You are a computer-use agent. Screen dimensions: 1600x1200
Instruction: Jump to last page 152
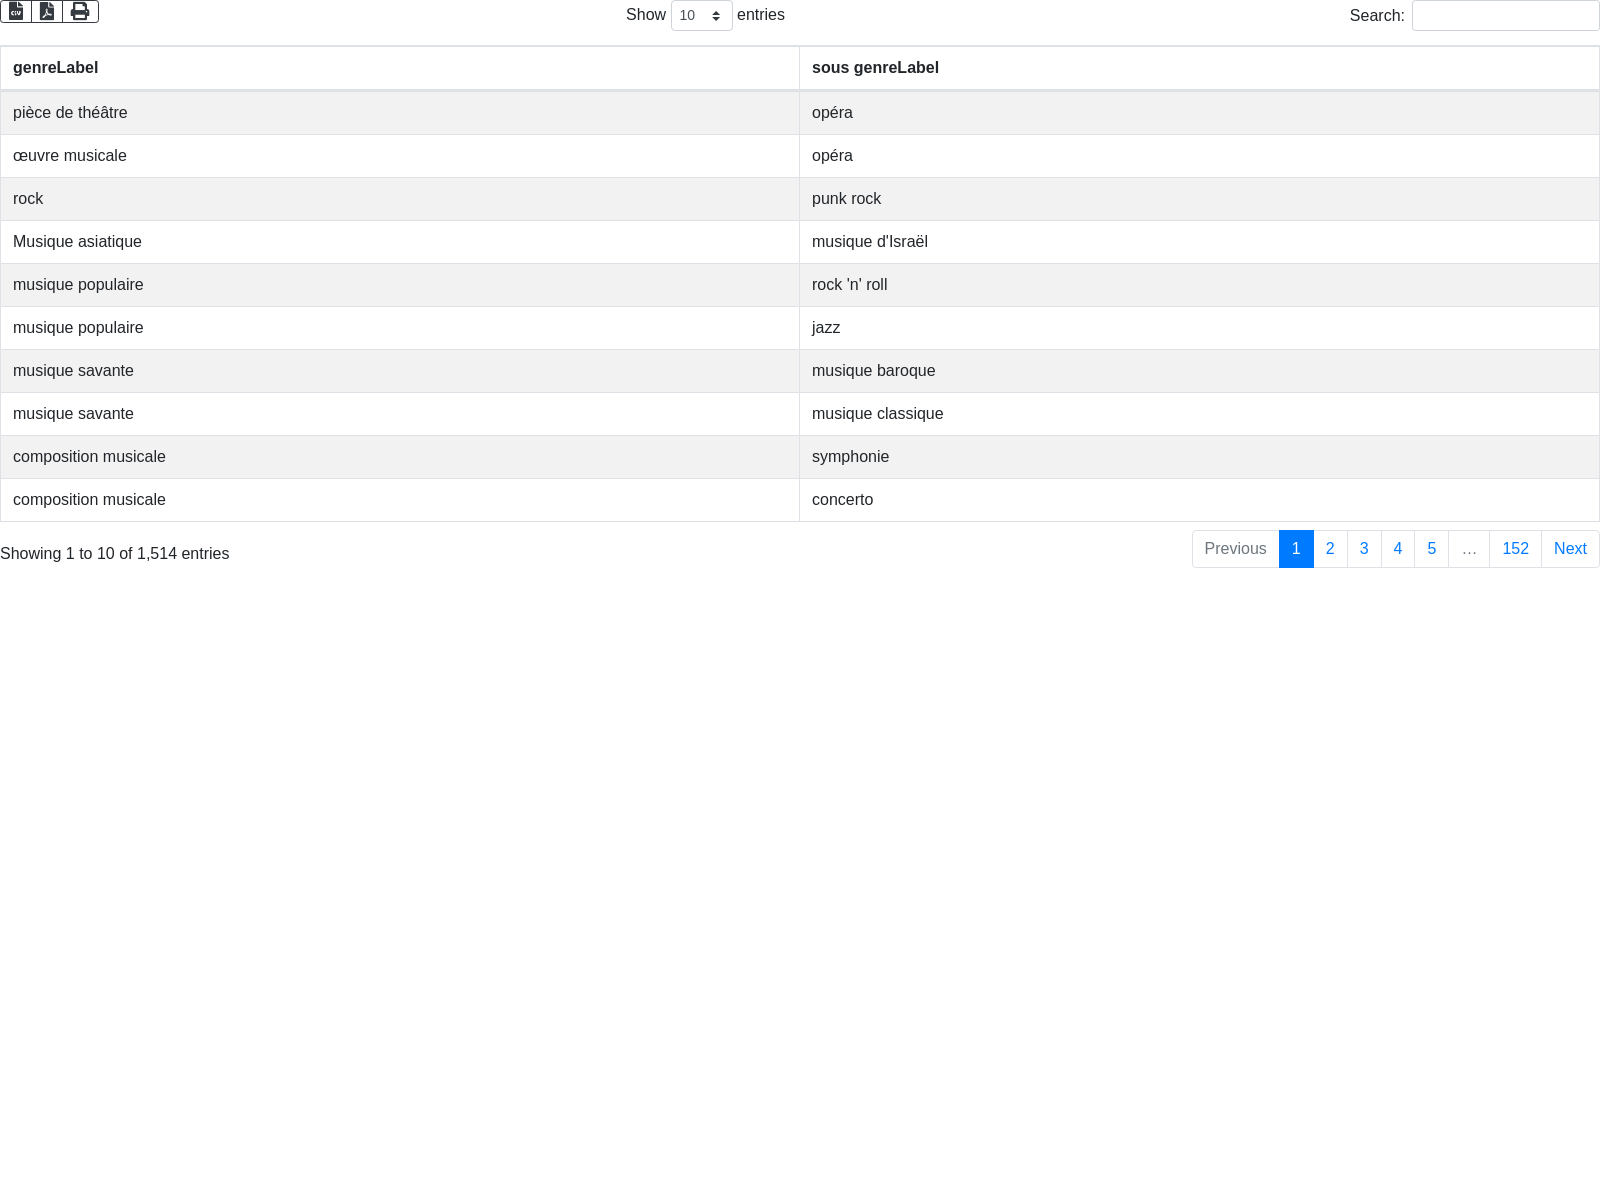1515,549
